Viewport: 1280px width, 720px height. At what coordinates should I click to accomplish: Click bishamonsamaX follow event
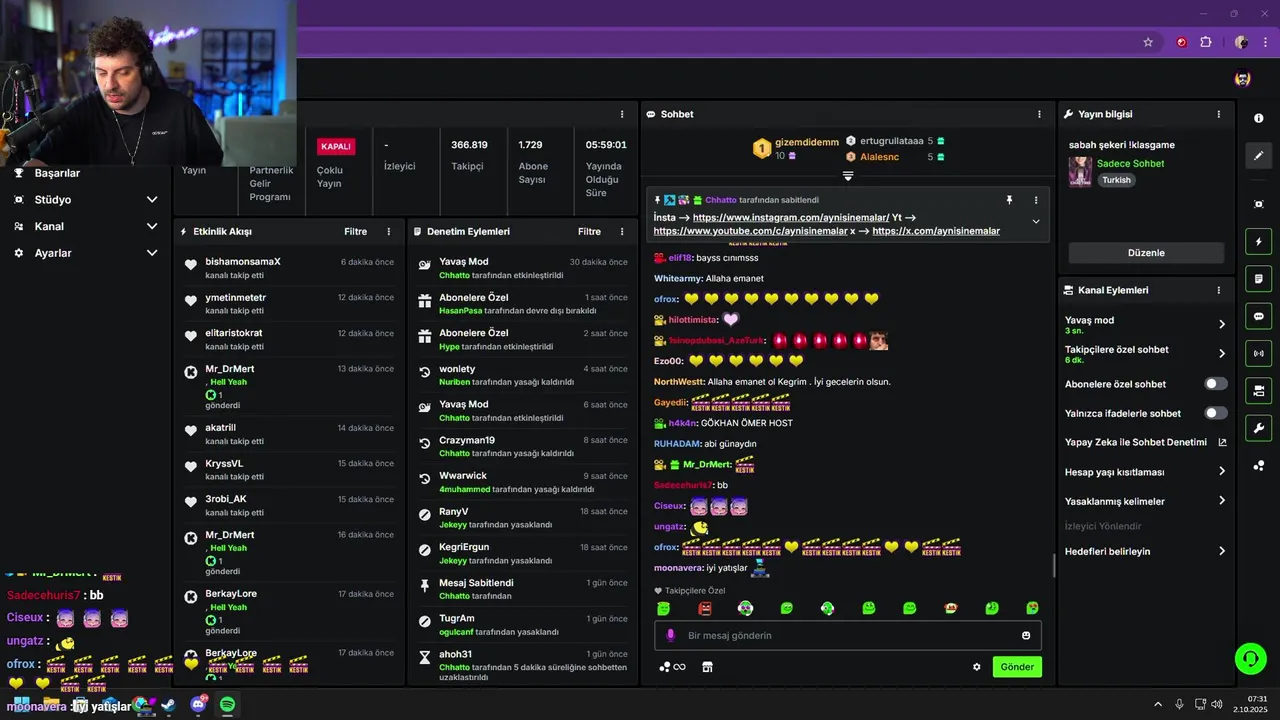(289, 268)
